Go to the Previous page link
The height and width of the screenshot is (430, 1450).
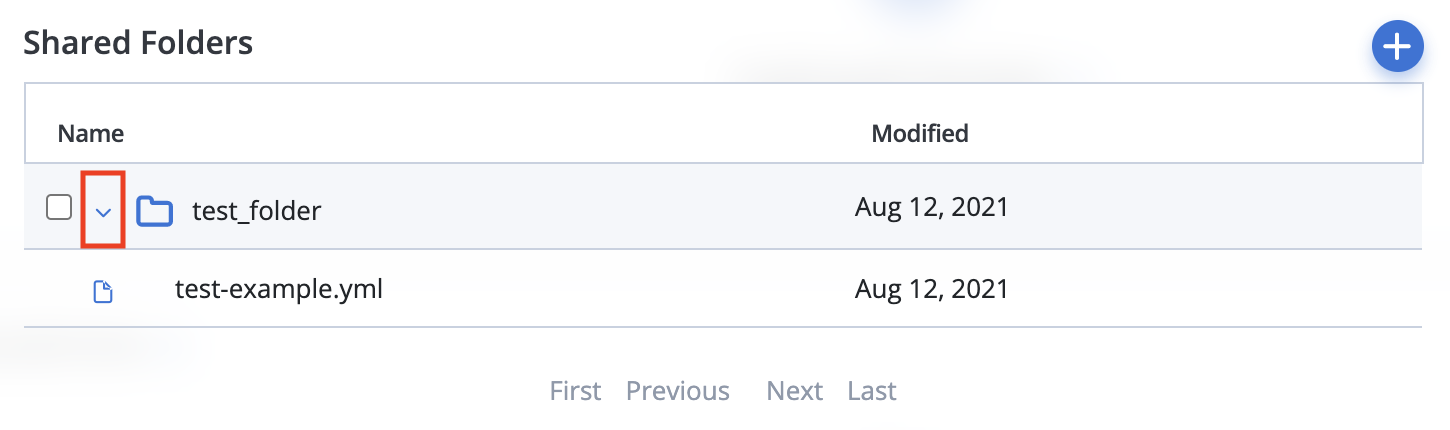678,390
